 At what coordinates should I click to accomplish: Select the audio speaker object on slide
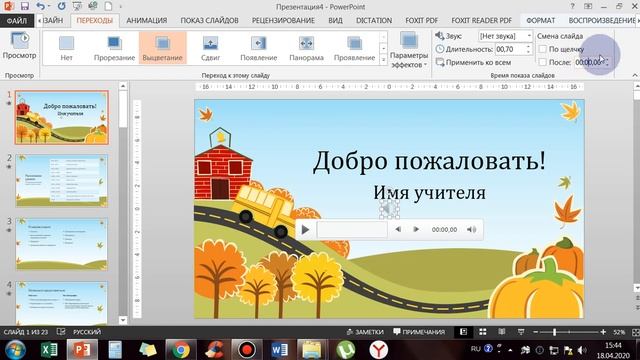point(389,209)
